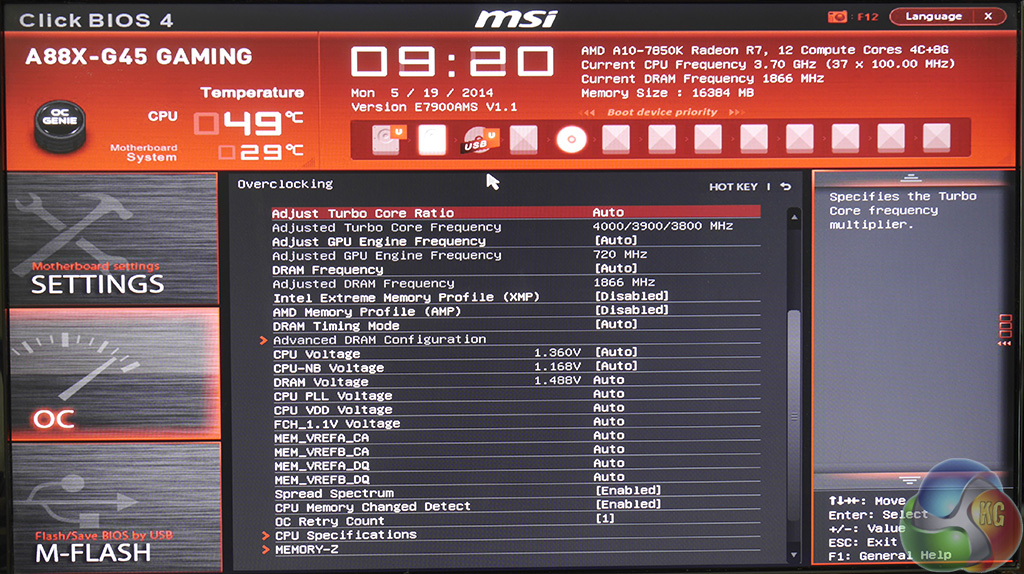Toggle AMD Memory Profile (AMP) [Disabled]
This screenshot has height=574, width=1024.
pos(632,311)
